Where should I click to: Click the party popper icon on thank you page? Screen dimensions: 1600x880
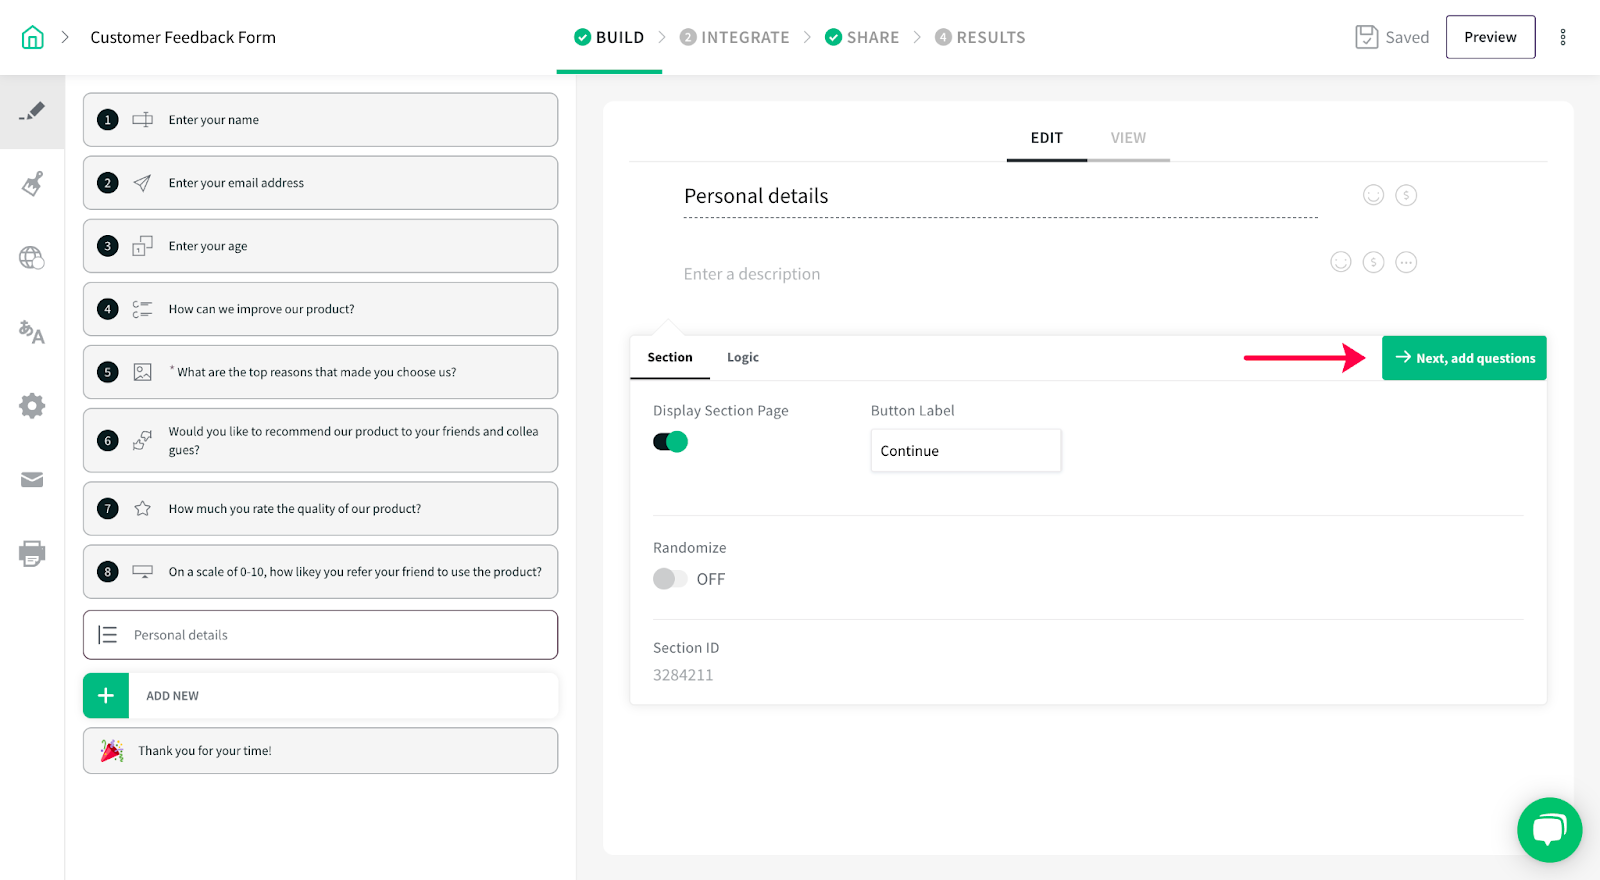pyautogui.click(x=112, y=751)
